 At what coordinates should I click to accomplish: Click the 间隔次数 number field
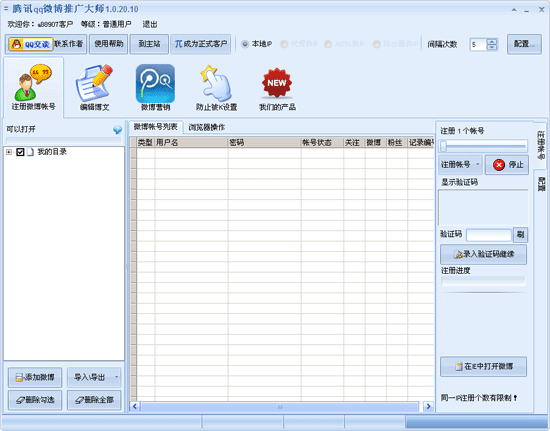coord(478,45)
